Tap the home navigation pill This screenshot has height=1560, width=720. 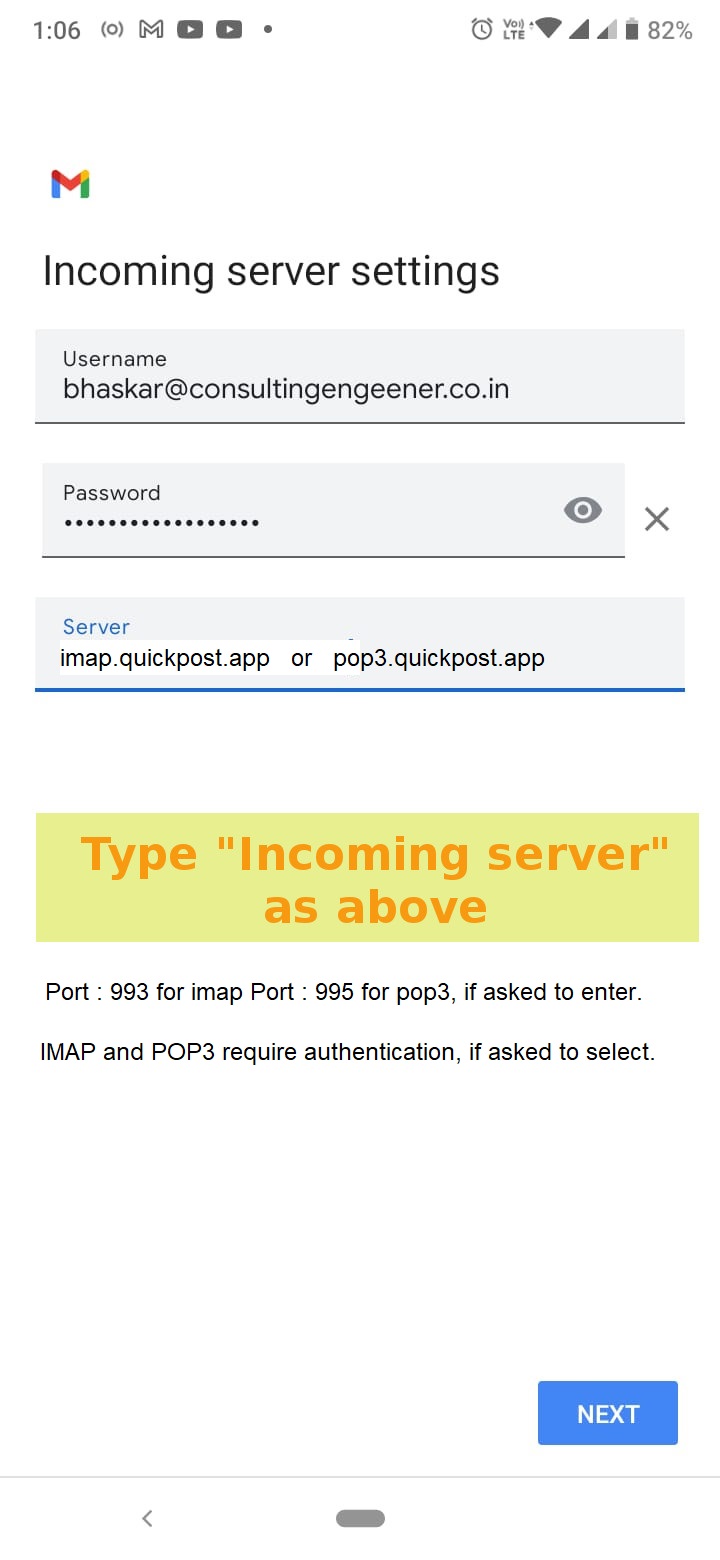360,1518
